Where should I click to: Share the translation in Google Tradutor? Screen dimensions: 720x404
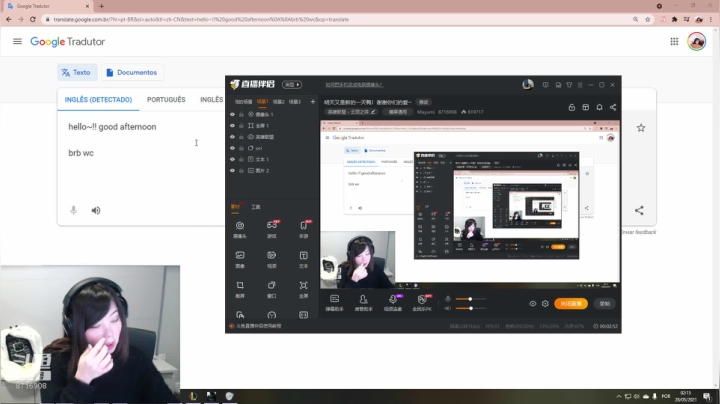coord(639,210)
